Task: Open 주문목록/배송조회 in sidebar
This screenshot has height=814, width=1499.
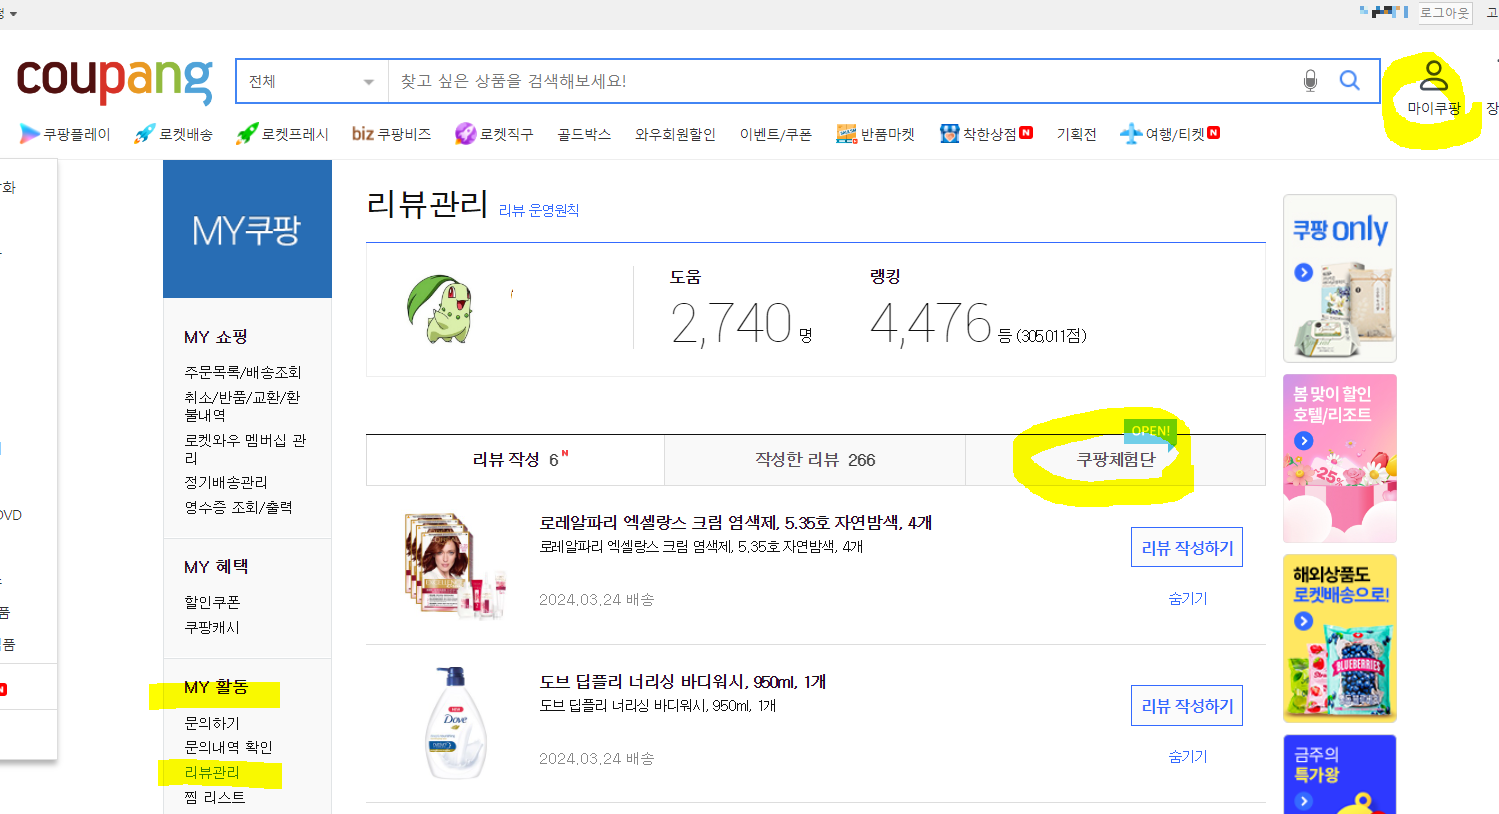Action: tap(243, 372)
